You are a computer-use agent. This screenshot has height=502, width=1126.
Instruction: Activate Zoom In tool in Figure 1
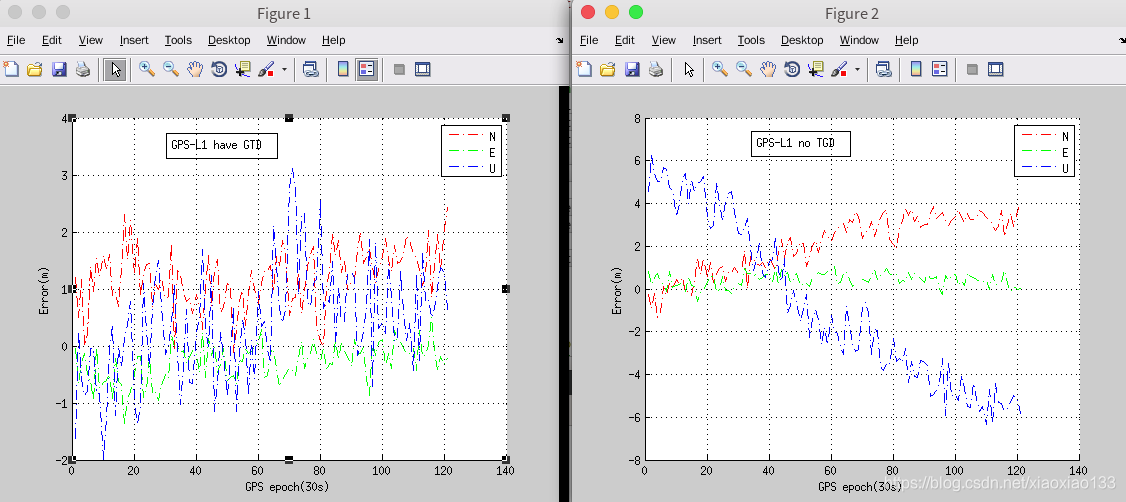point(147,69)
